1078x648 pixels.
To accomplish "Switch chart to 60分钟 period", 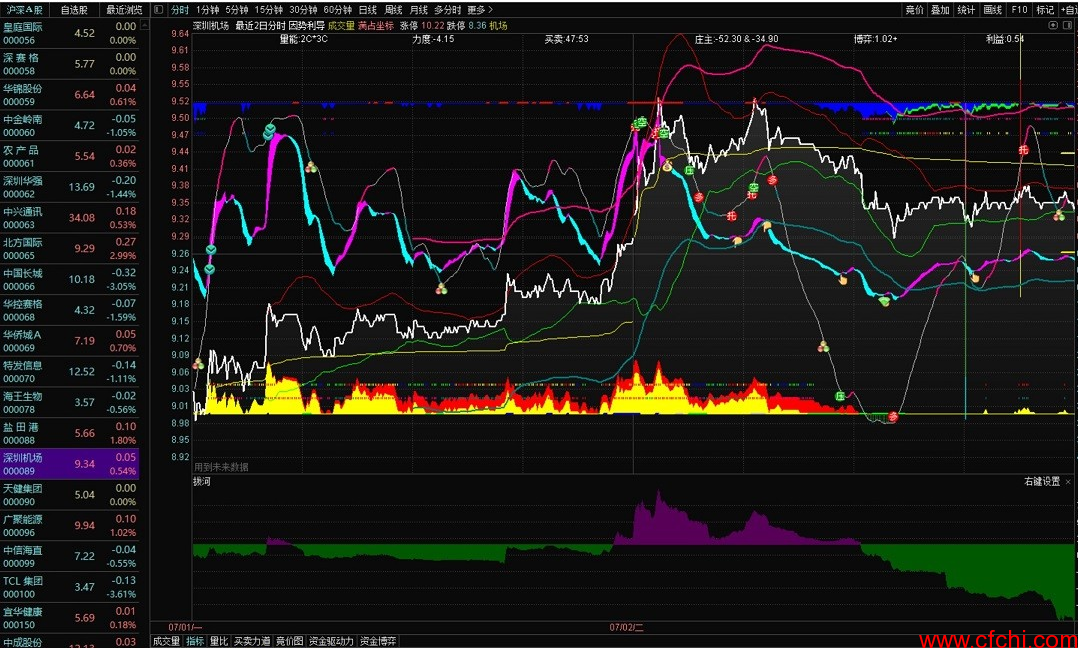I will [x=337, y=10].
